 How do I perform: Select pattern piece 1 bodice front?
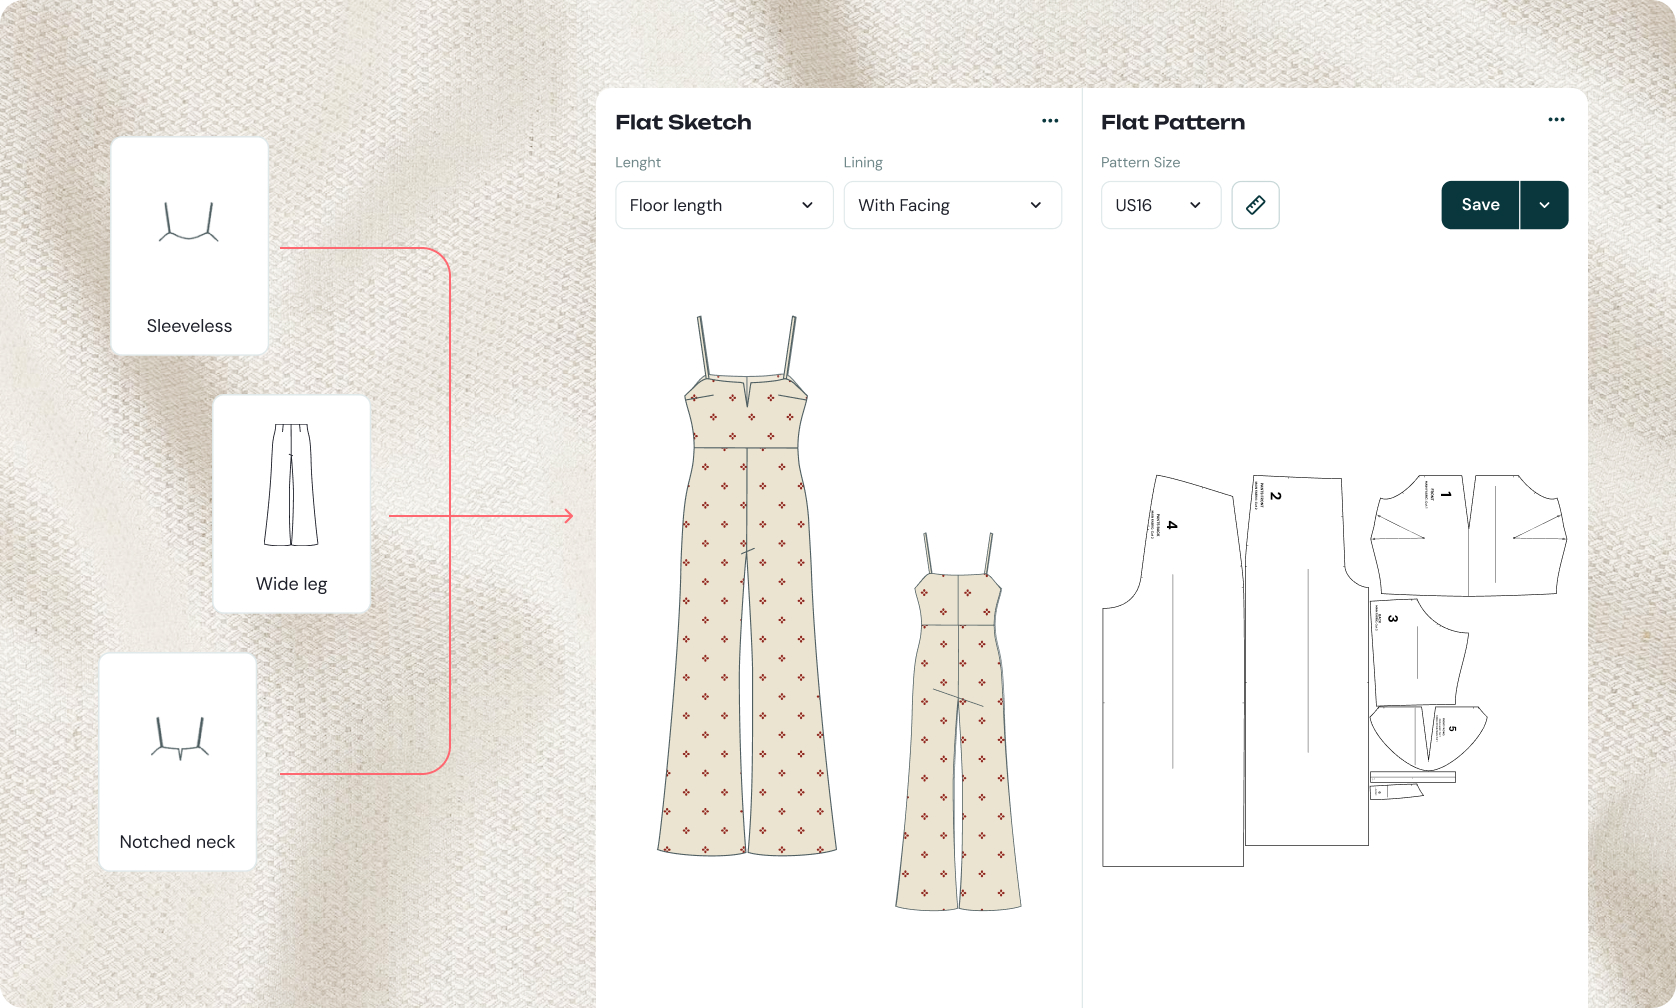tap(1468, 536)
